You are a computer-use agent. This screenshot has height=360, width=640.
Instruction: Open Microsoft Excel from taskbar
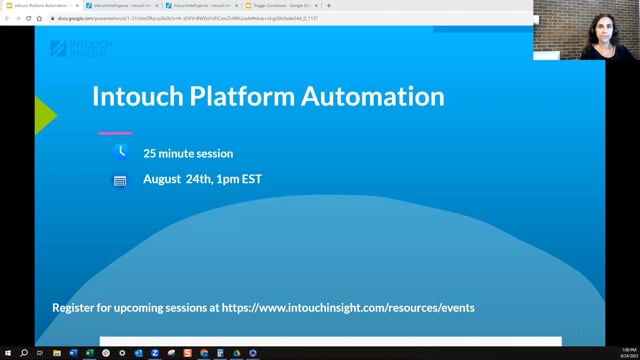(x=89, y=353)
